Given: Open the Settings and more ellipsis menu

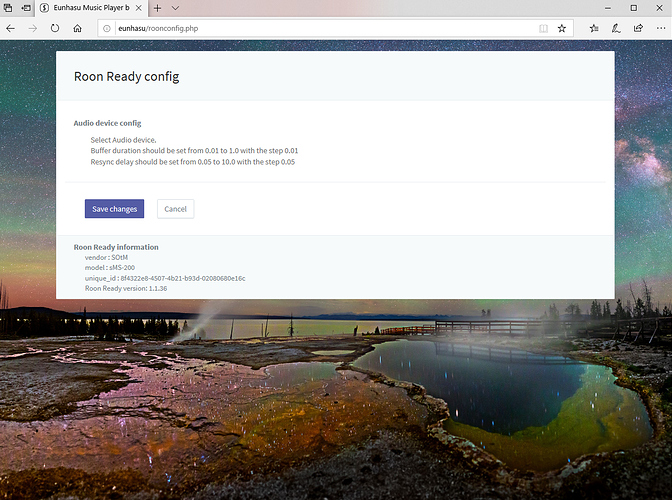Looking at the screenshot, I should (660, 28).
